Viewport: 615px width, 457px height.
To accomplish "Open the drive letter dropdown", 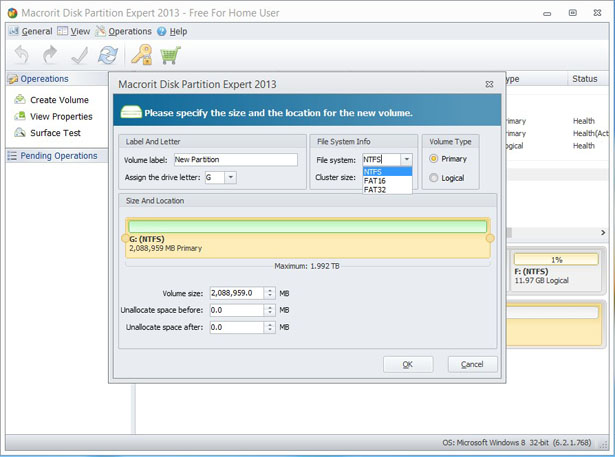I will click(231, 177).
